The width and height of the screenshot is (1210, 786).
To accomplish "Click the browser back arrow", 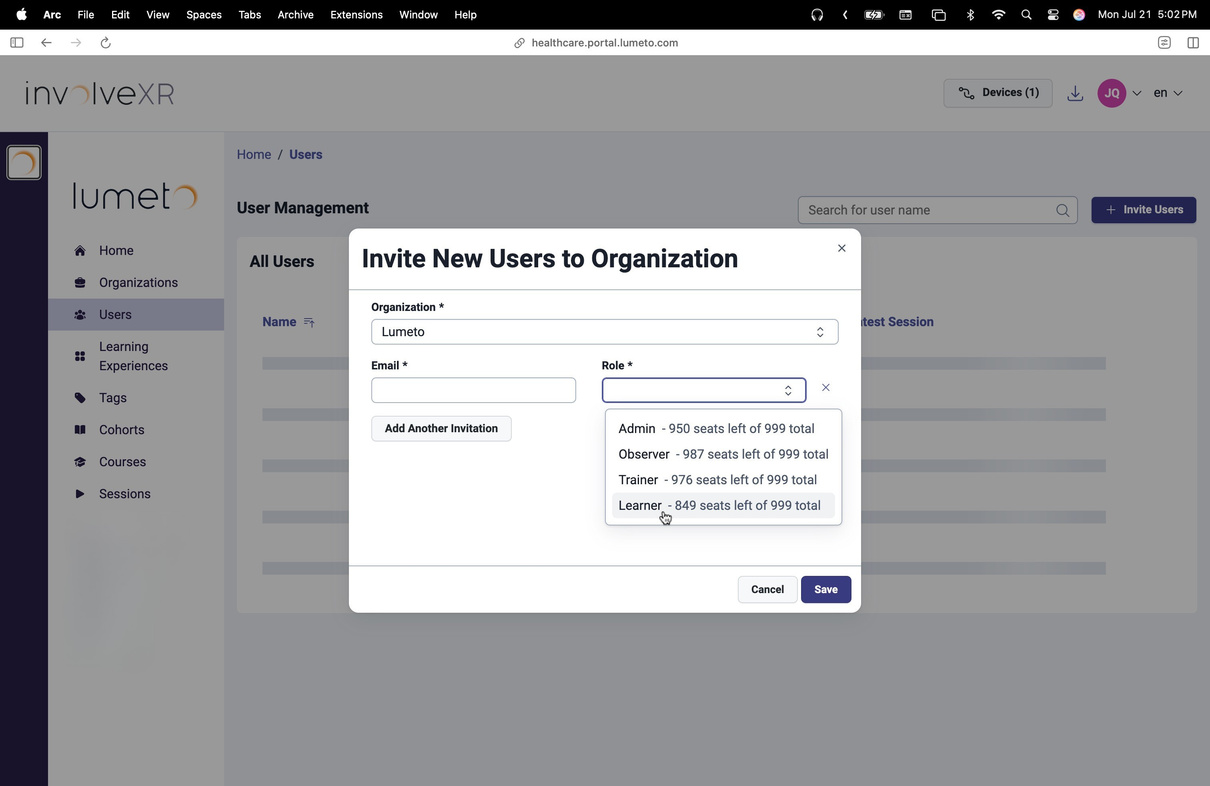I will tap(46, 43).
